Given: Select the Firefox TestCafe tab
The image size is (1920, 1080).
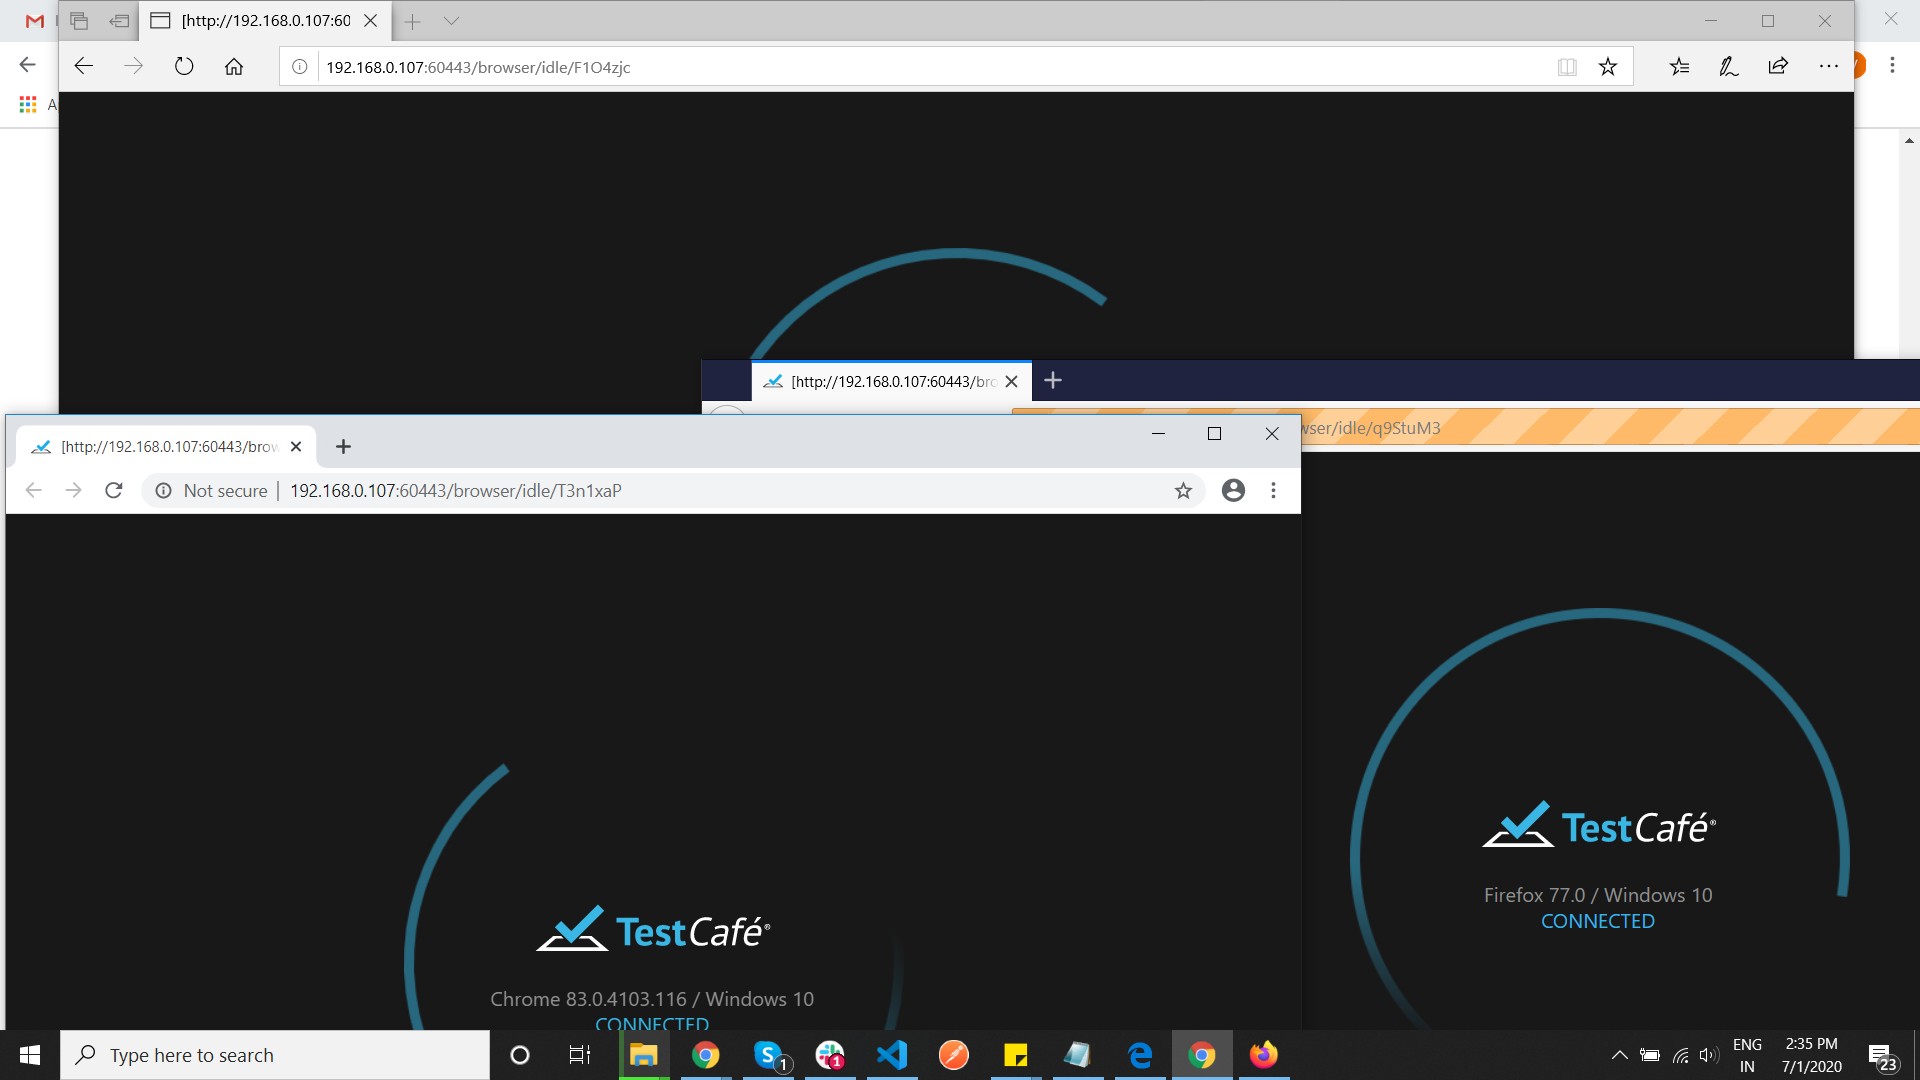Looking at the screenshot, I should [x=891, y=381].
